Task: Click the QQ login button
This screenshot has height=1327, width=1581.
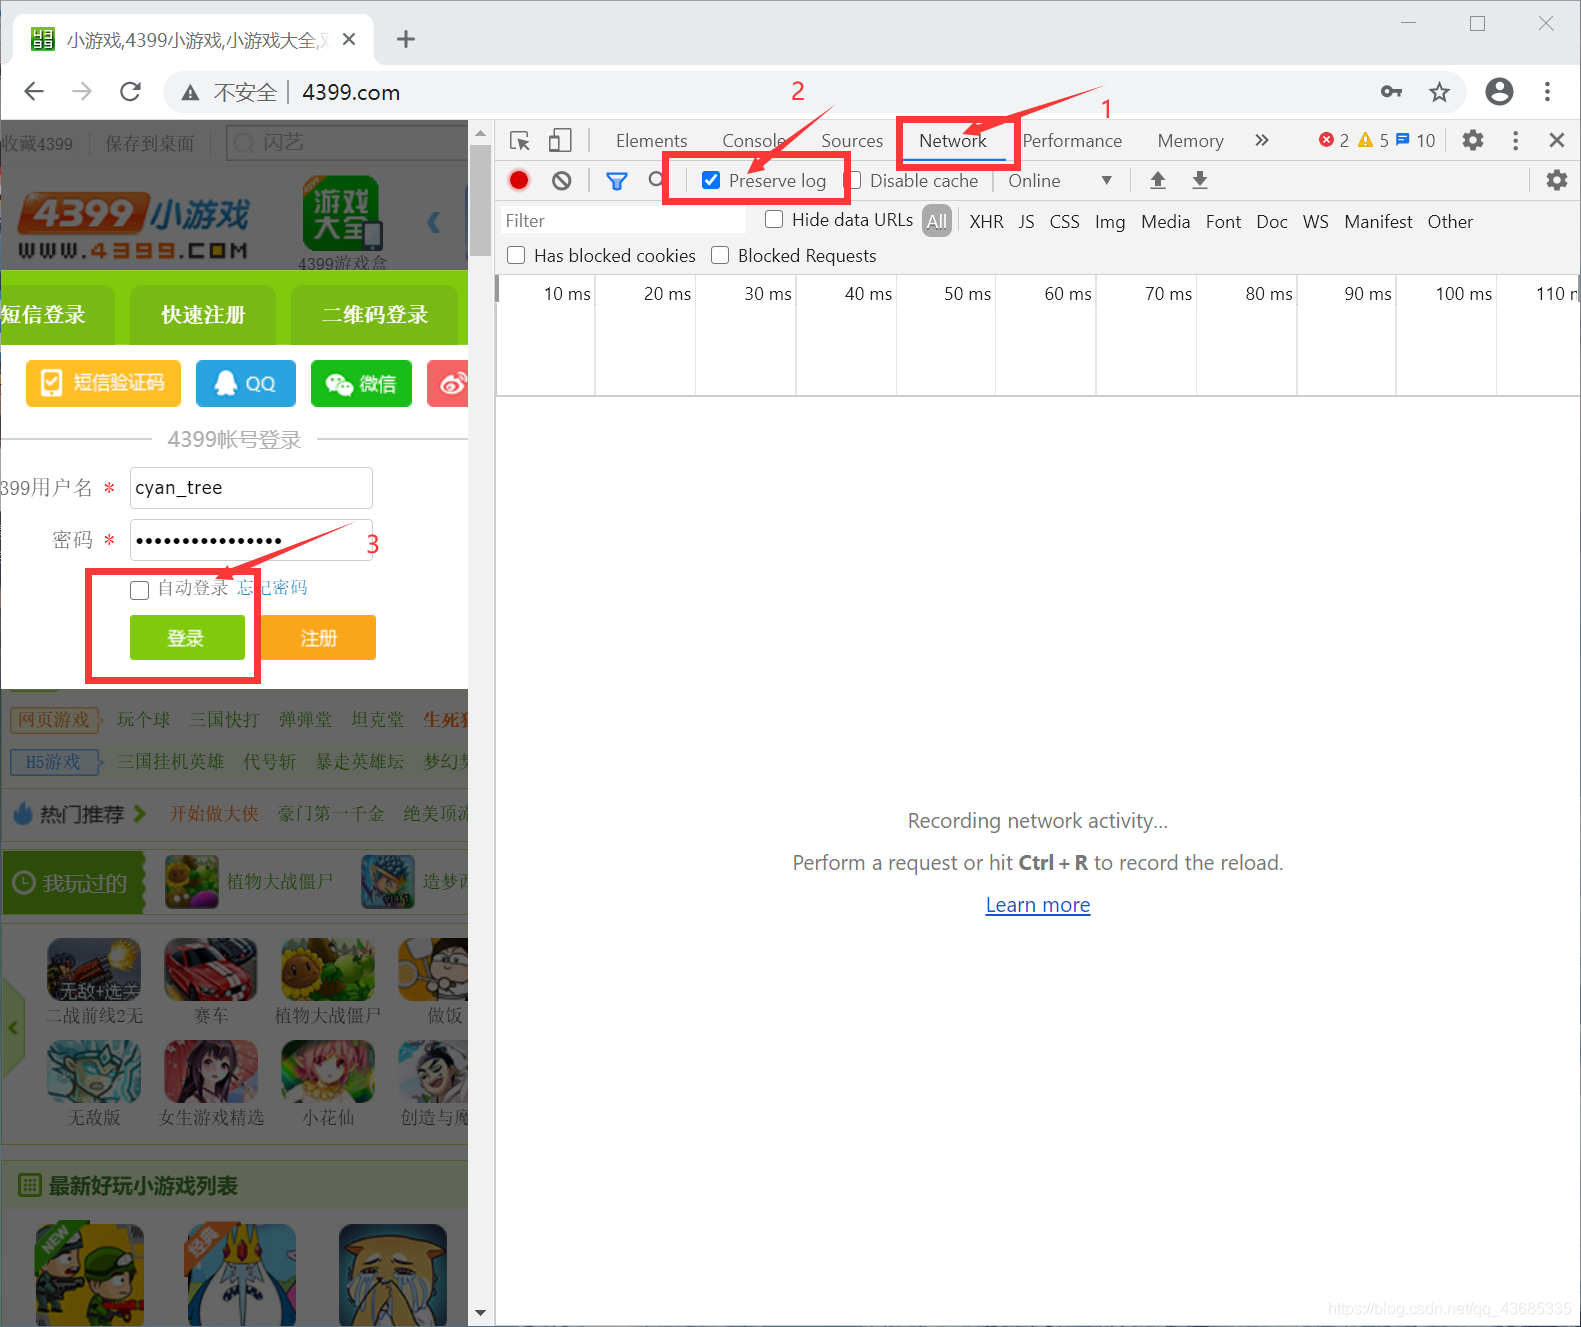Action: point(246,383)
